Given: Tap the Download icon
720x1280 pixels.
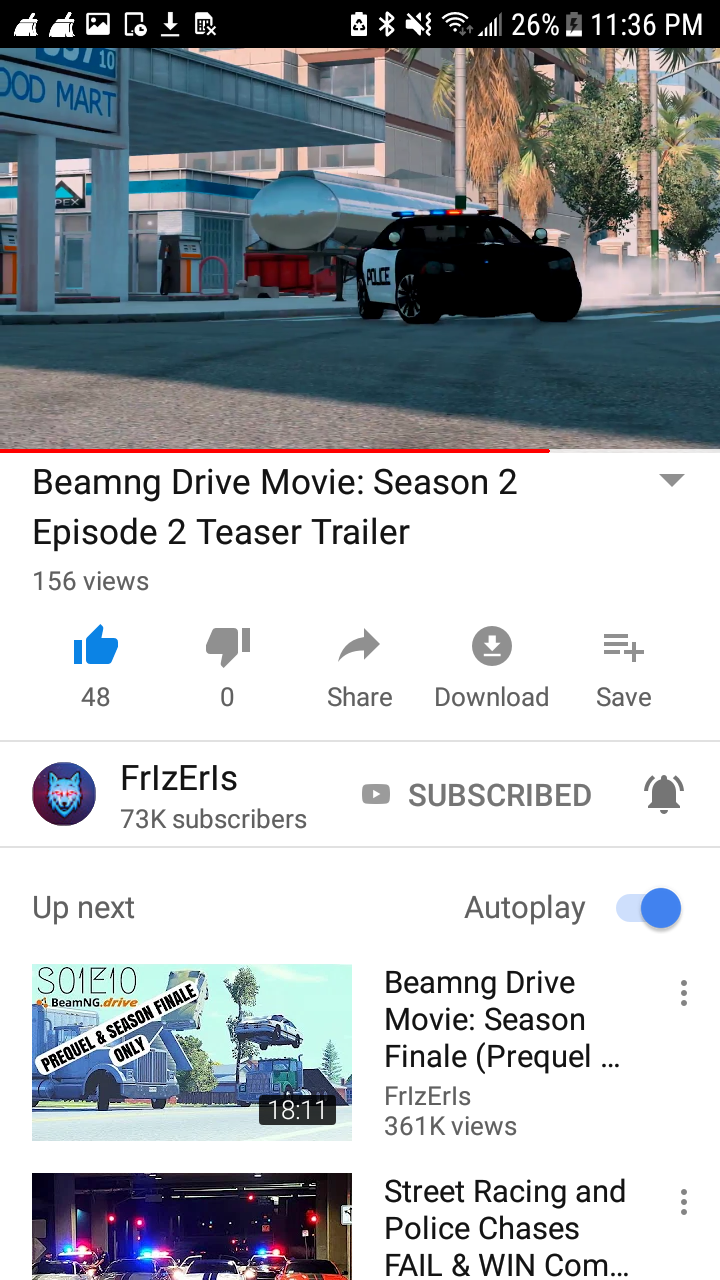Looking at the screenshot, I should tap(491, 646).
